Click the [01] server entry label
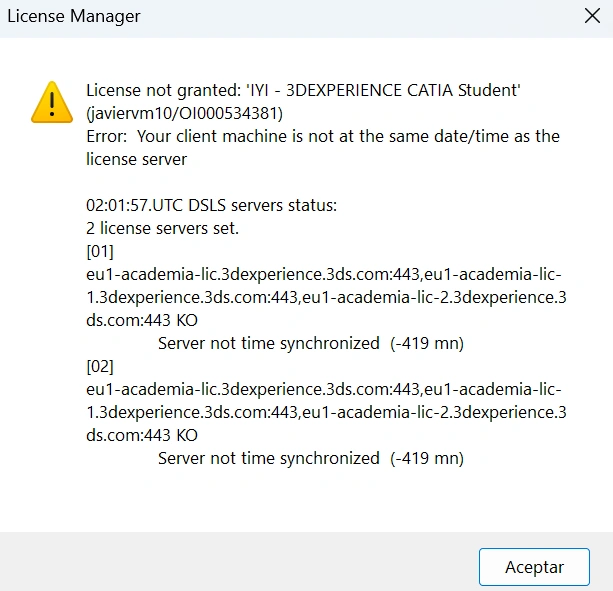The height and width of the screenshot is (591, 613). [100, 251]
